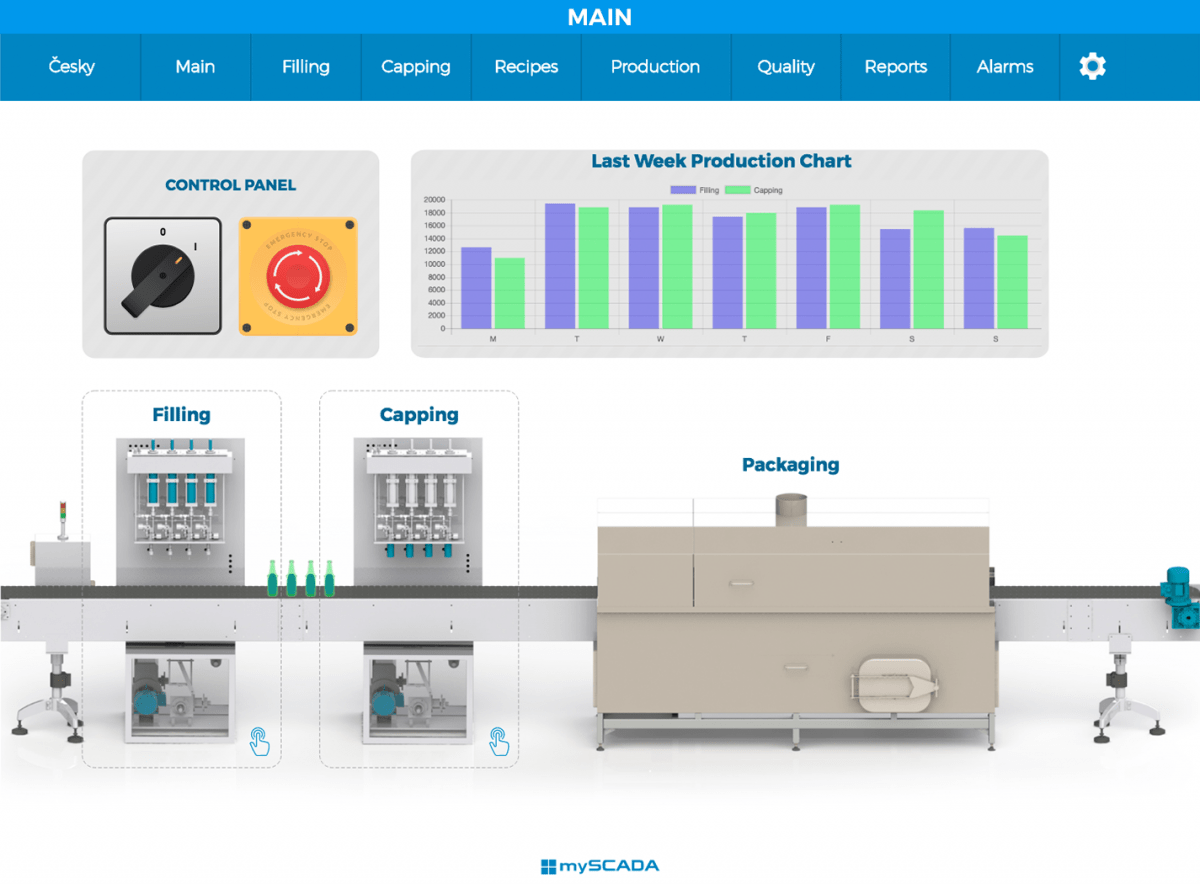The image size is (1200, 884).
Task: Open the Recipes tab
Action: (526, 67)
